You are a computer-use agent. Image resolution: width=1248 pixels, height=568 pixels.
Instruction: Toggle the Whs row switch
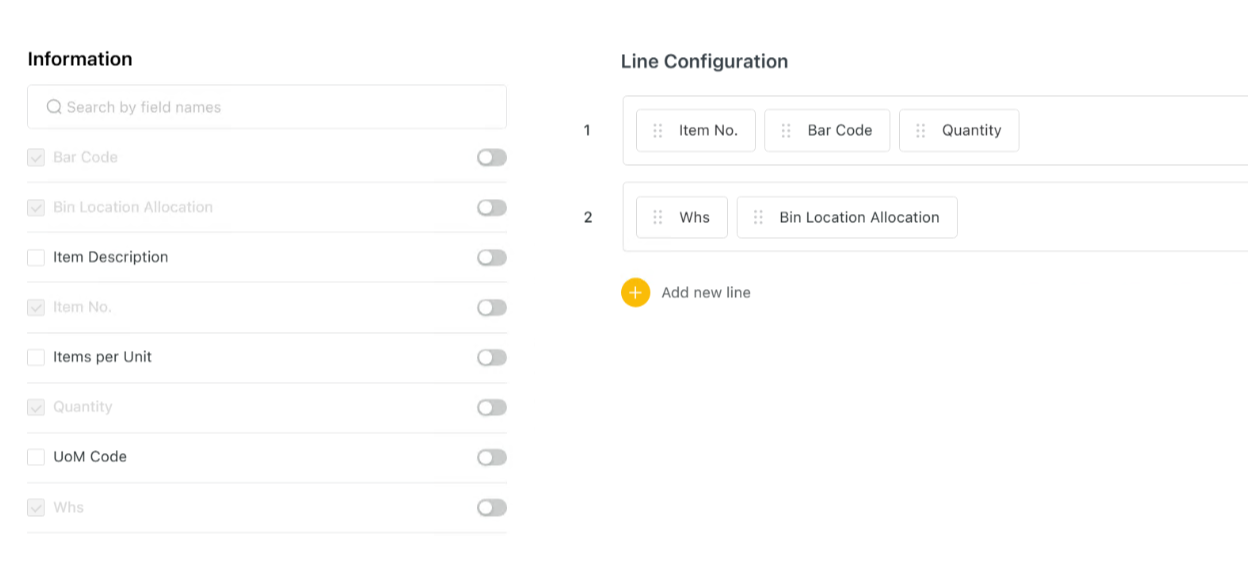491,507
